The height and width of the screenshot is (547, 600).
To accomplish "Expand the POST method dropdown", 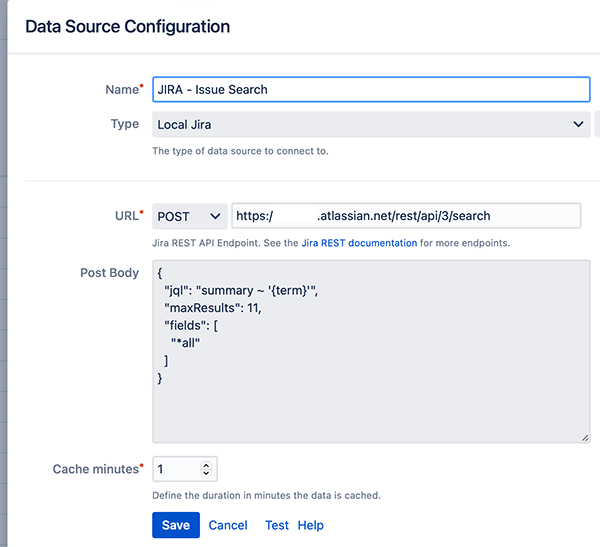I will point(189,216).
